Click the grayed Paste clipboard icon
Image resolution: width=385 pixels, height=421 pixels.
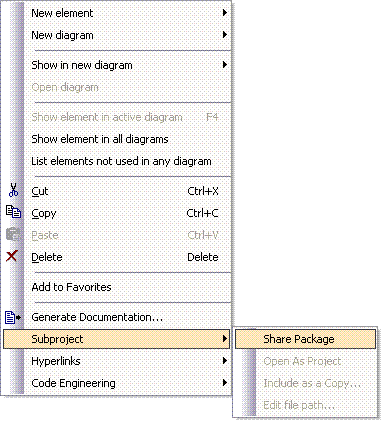click(x=13, y=234)
